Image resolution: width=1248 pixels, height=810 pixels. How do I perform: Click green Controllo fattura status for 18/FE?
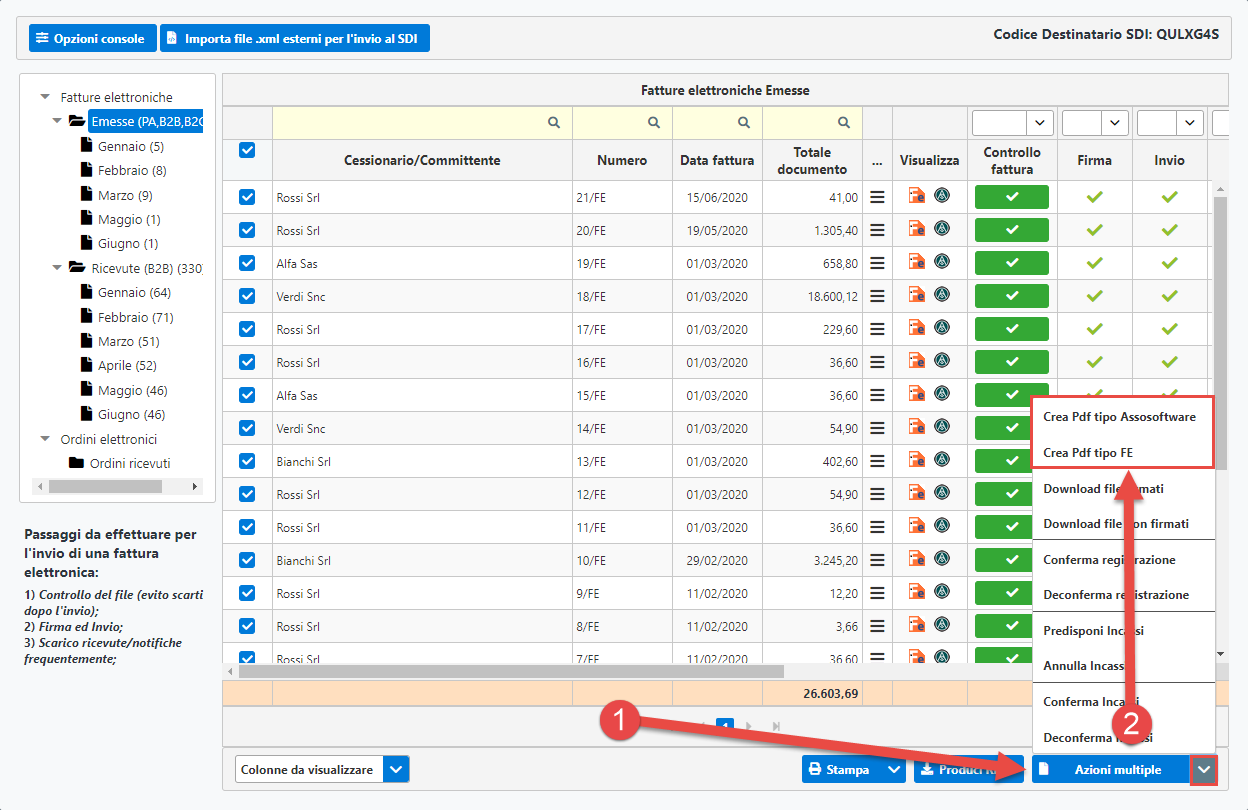tap(1012, 296)
